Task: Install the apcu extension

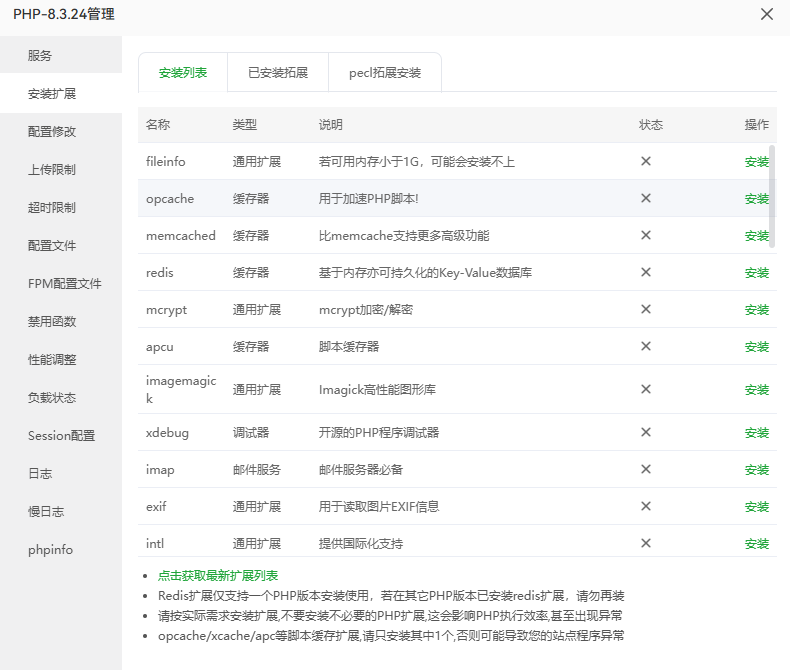Action: click(x=757, y=347)
